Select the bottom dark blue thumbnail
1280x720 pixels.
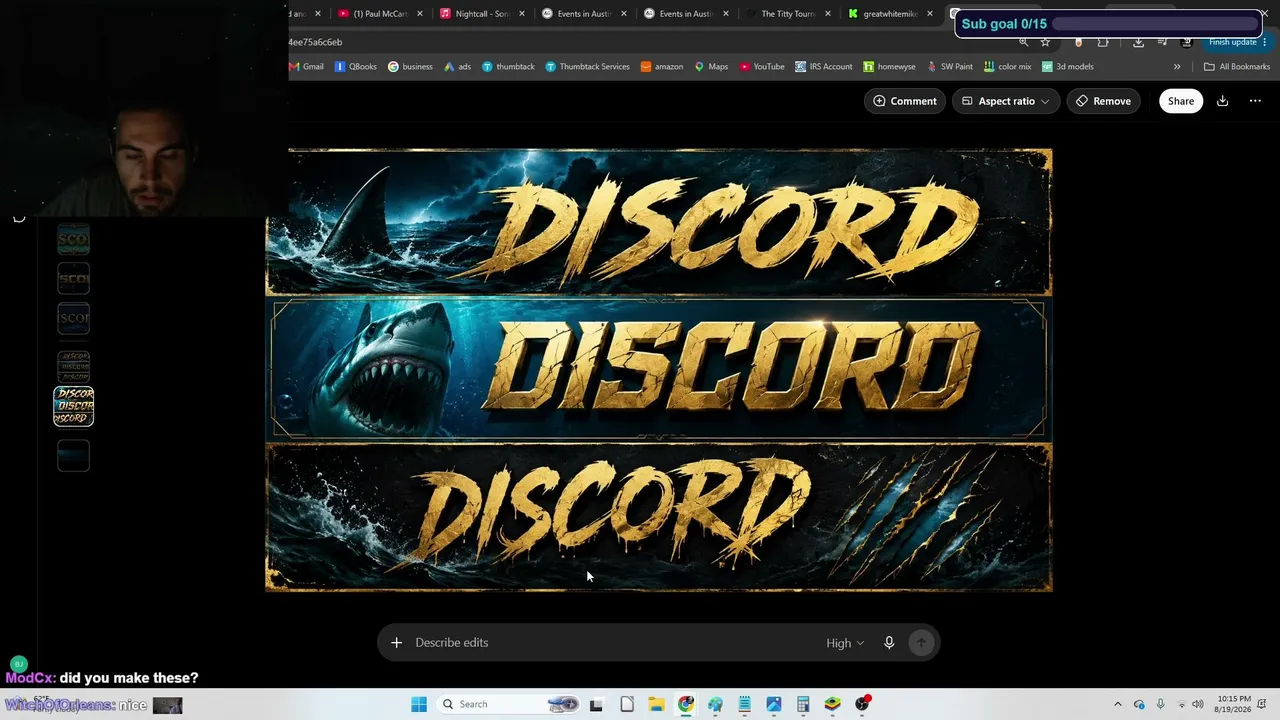pos(73,456)
